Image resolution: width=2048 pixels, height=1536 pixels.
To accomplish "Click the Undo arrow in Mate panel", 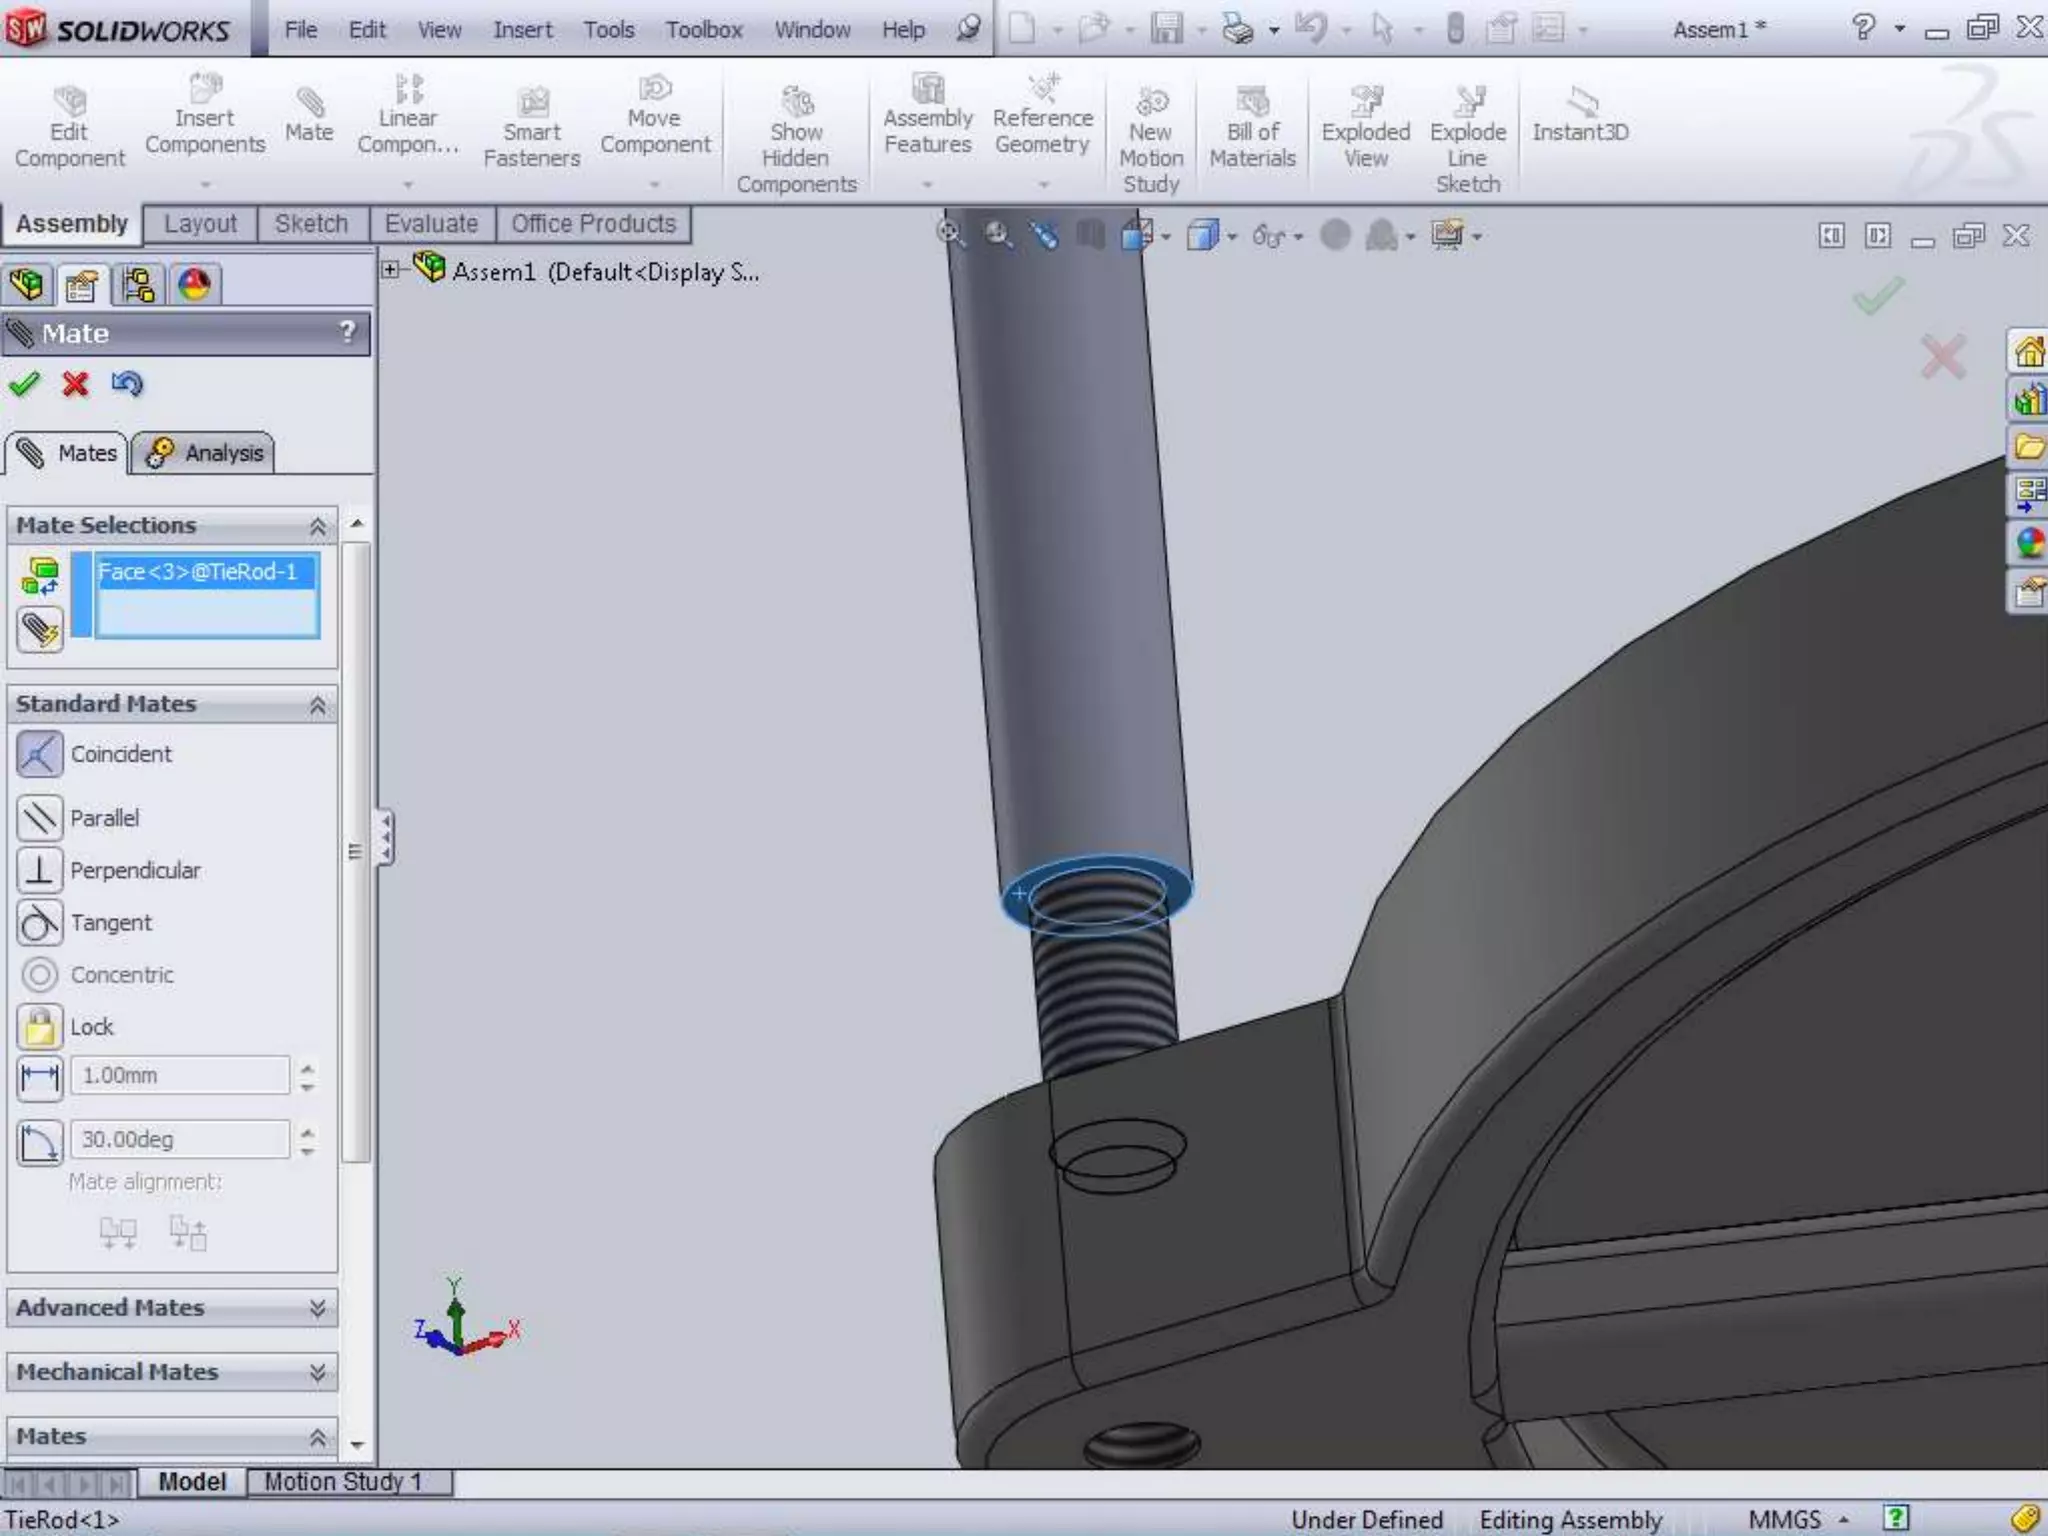I will coord(127,384).
